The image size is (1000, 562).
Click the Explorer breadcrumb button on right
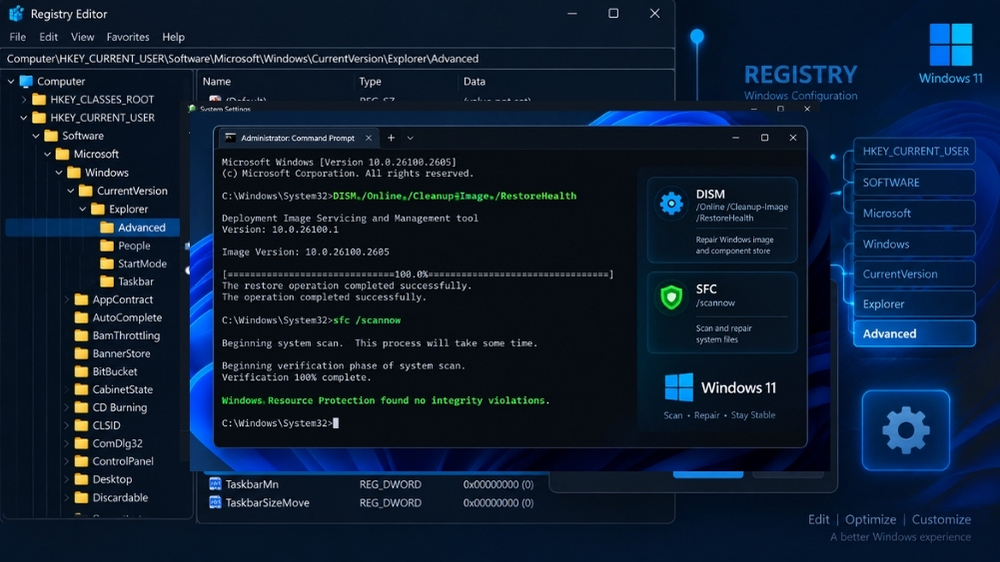tap(915, 304)
